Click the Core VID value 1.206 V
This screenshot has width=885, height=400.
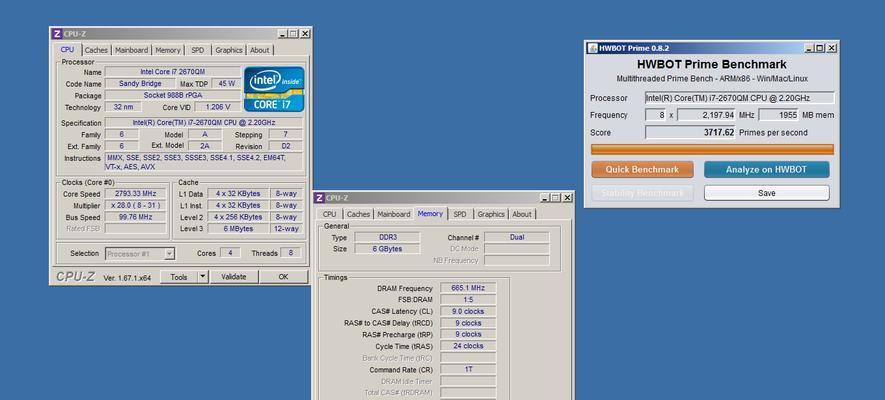218,107
